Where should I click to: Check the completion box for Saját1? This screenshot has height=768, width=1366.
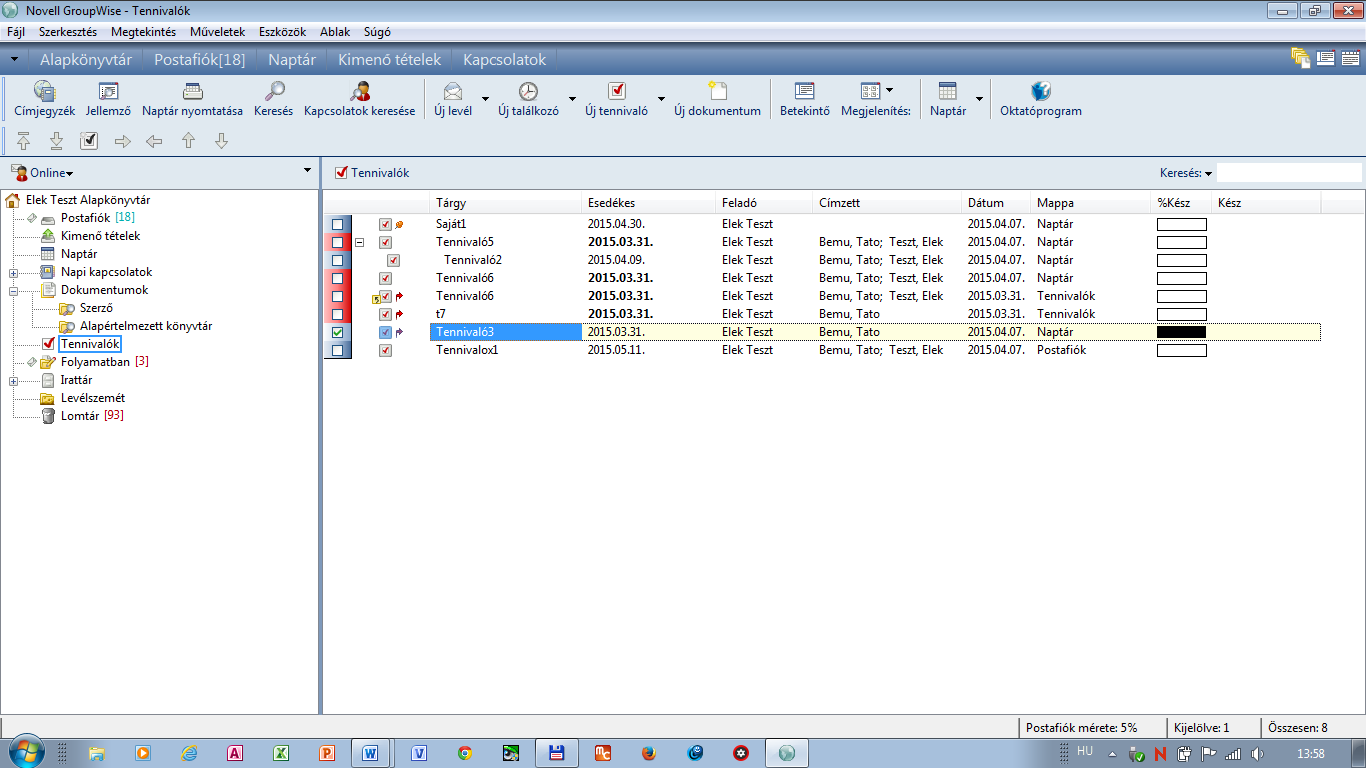coord(338,224)
